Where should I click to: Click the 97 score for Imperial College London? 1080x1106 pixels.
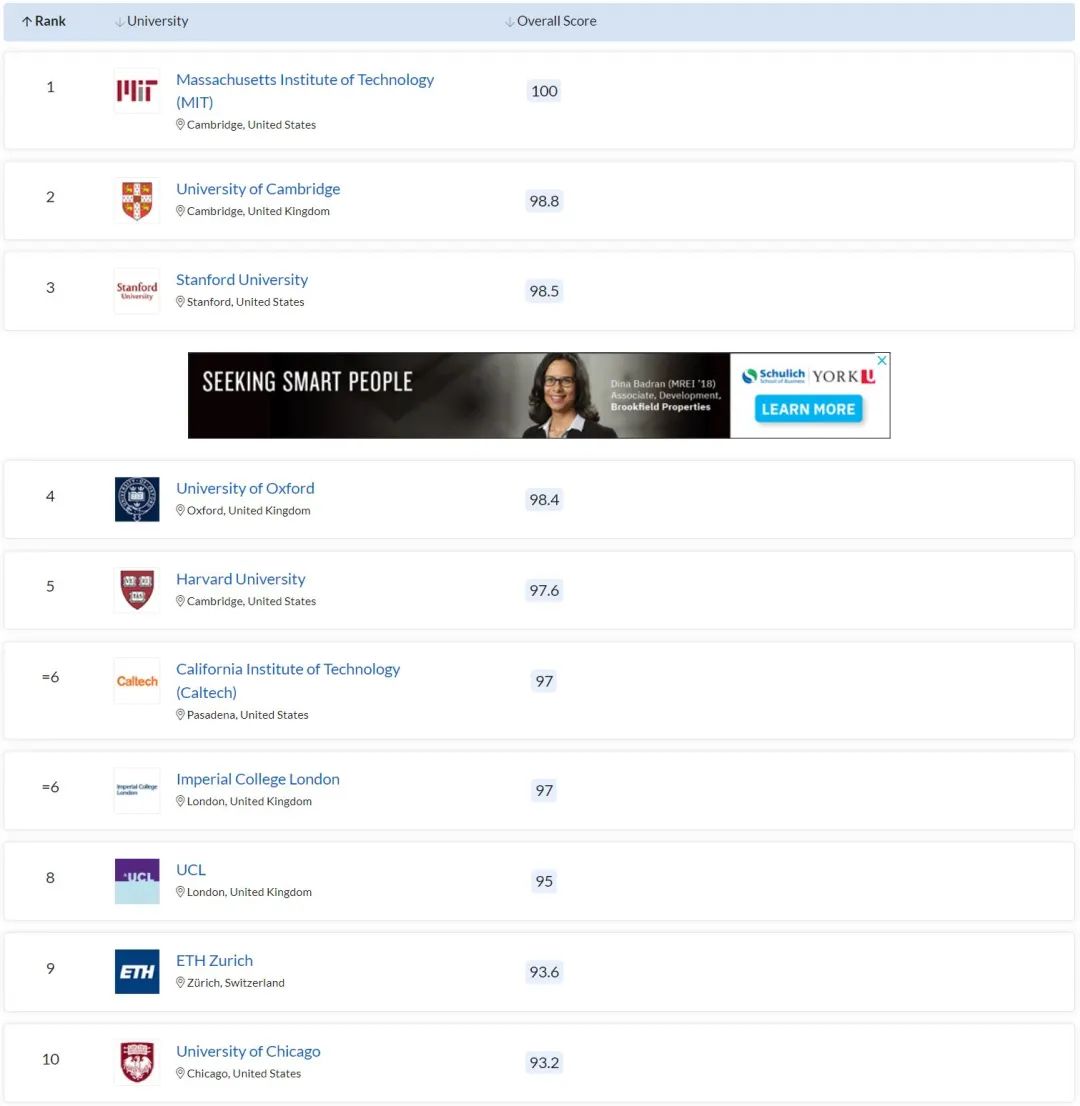tap(544, 791)
